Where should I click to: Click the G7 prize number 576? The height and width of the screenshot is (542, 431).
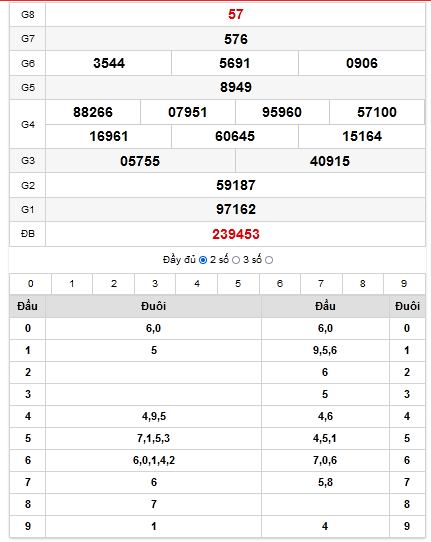coord(236,39)
